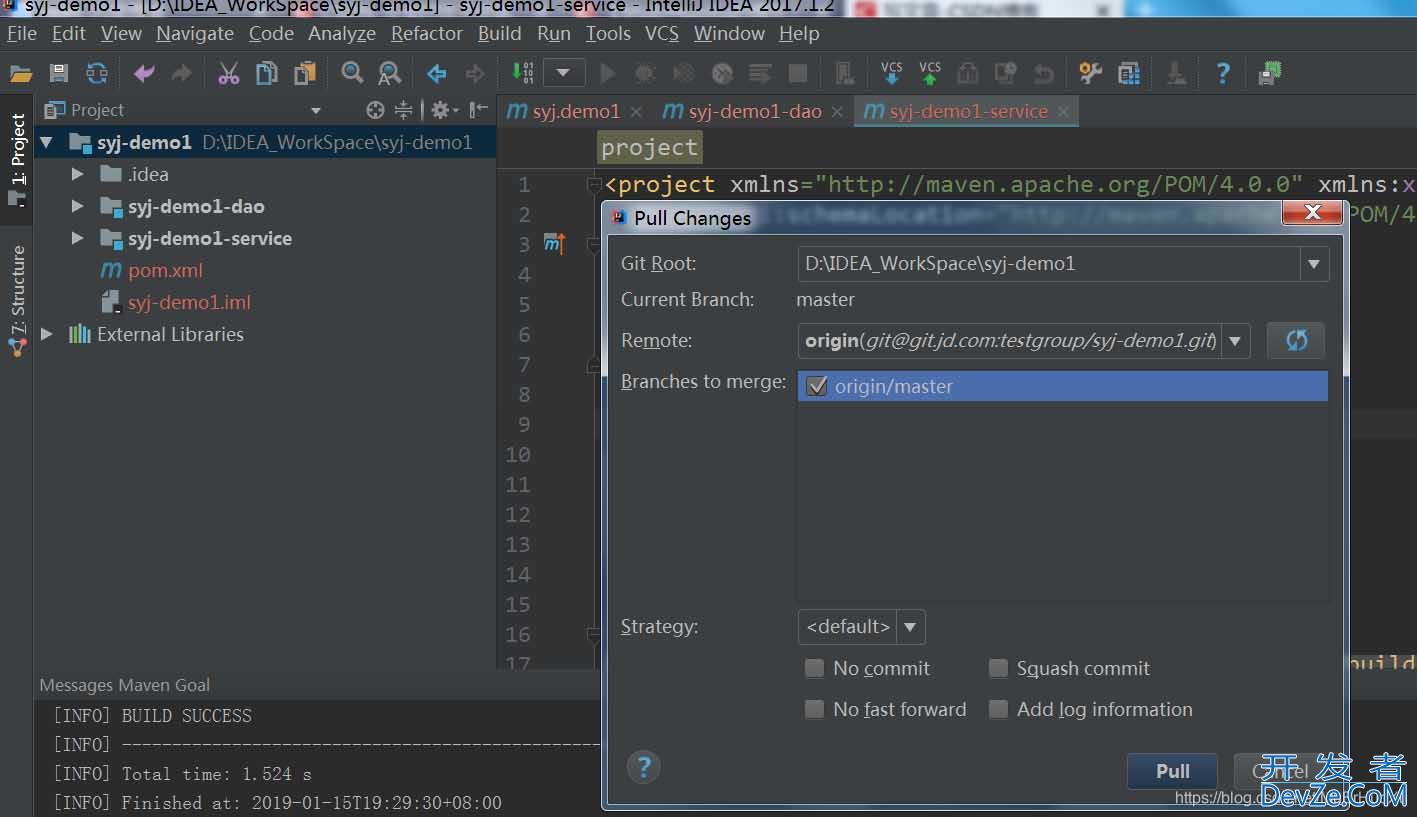Close the syj-demo1-service editor tab
This screenshot has height=817, width=1417.
pos(1063,112)
